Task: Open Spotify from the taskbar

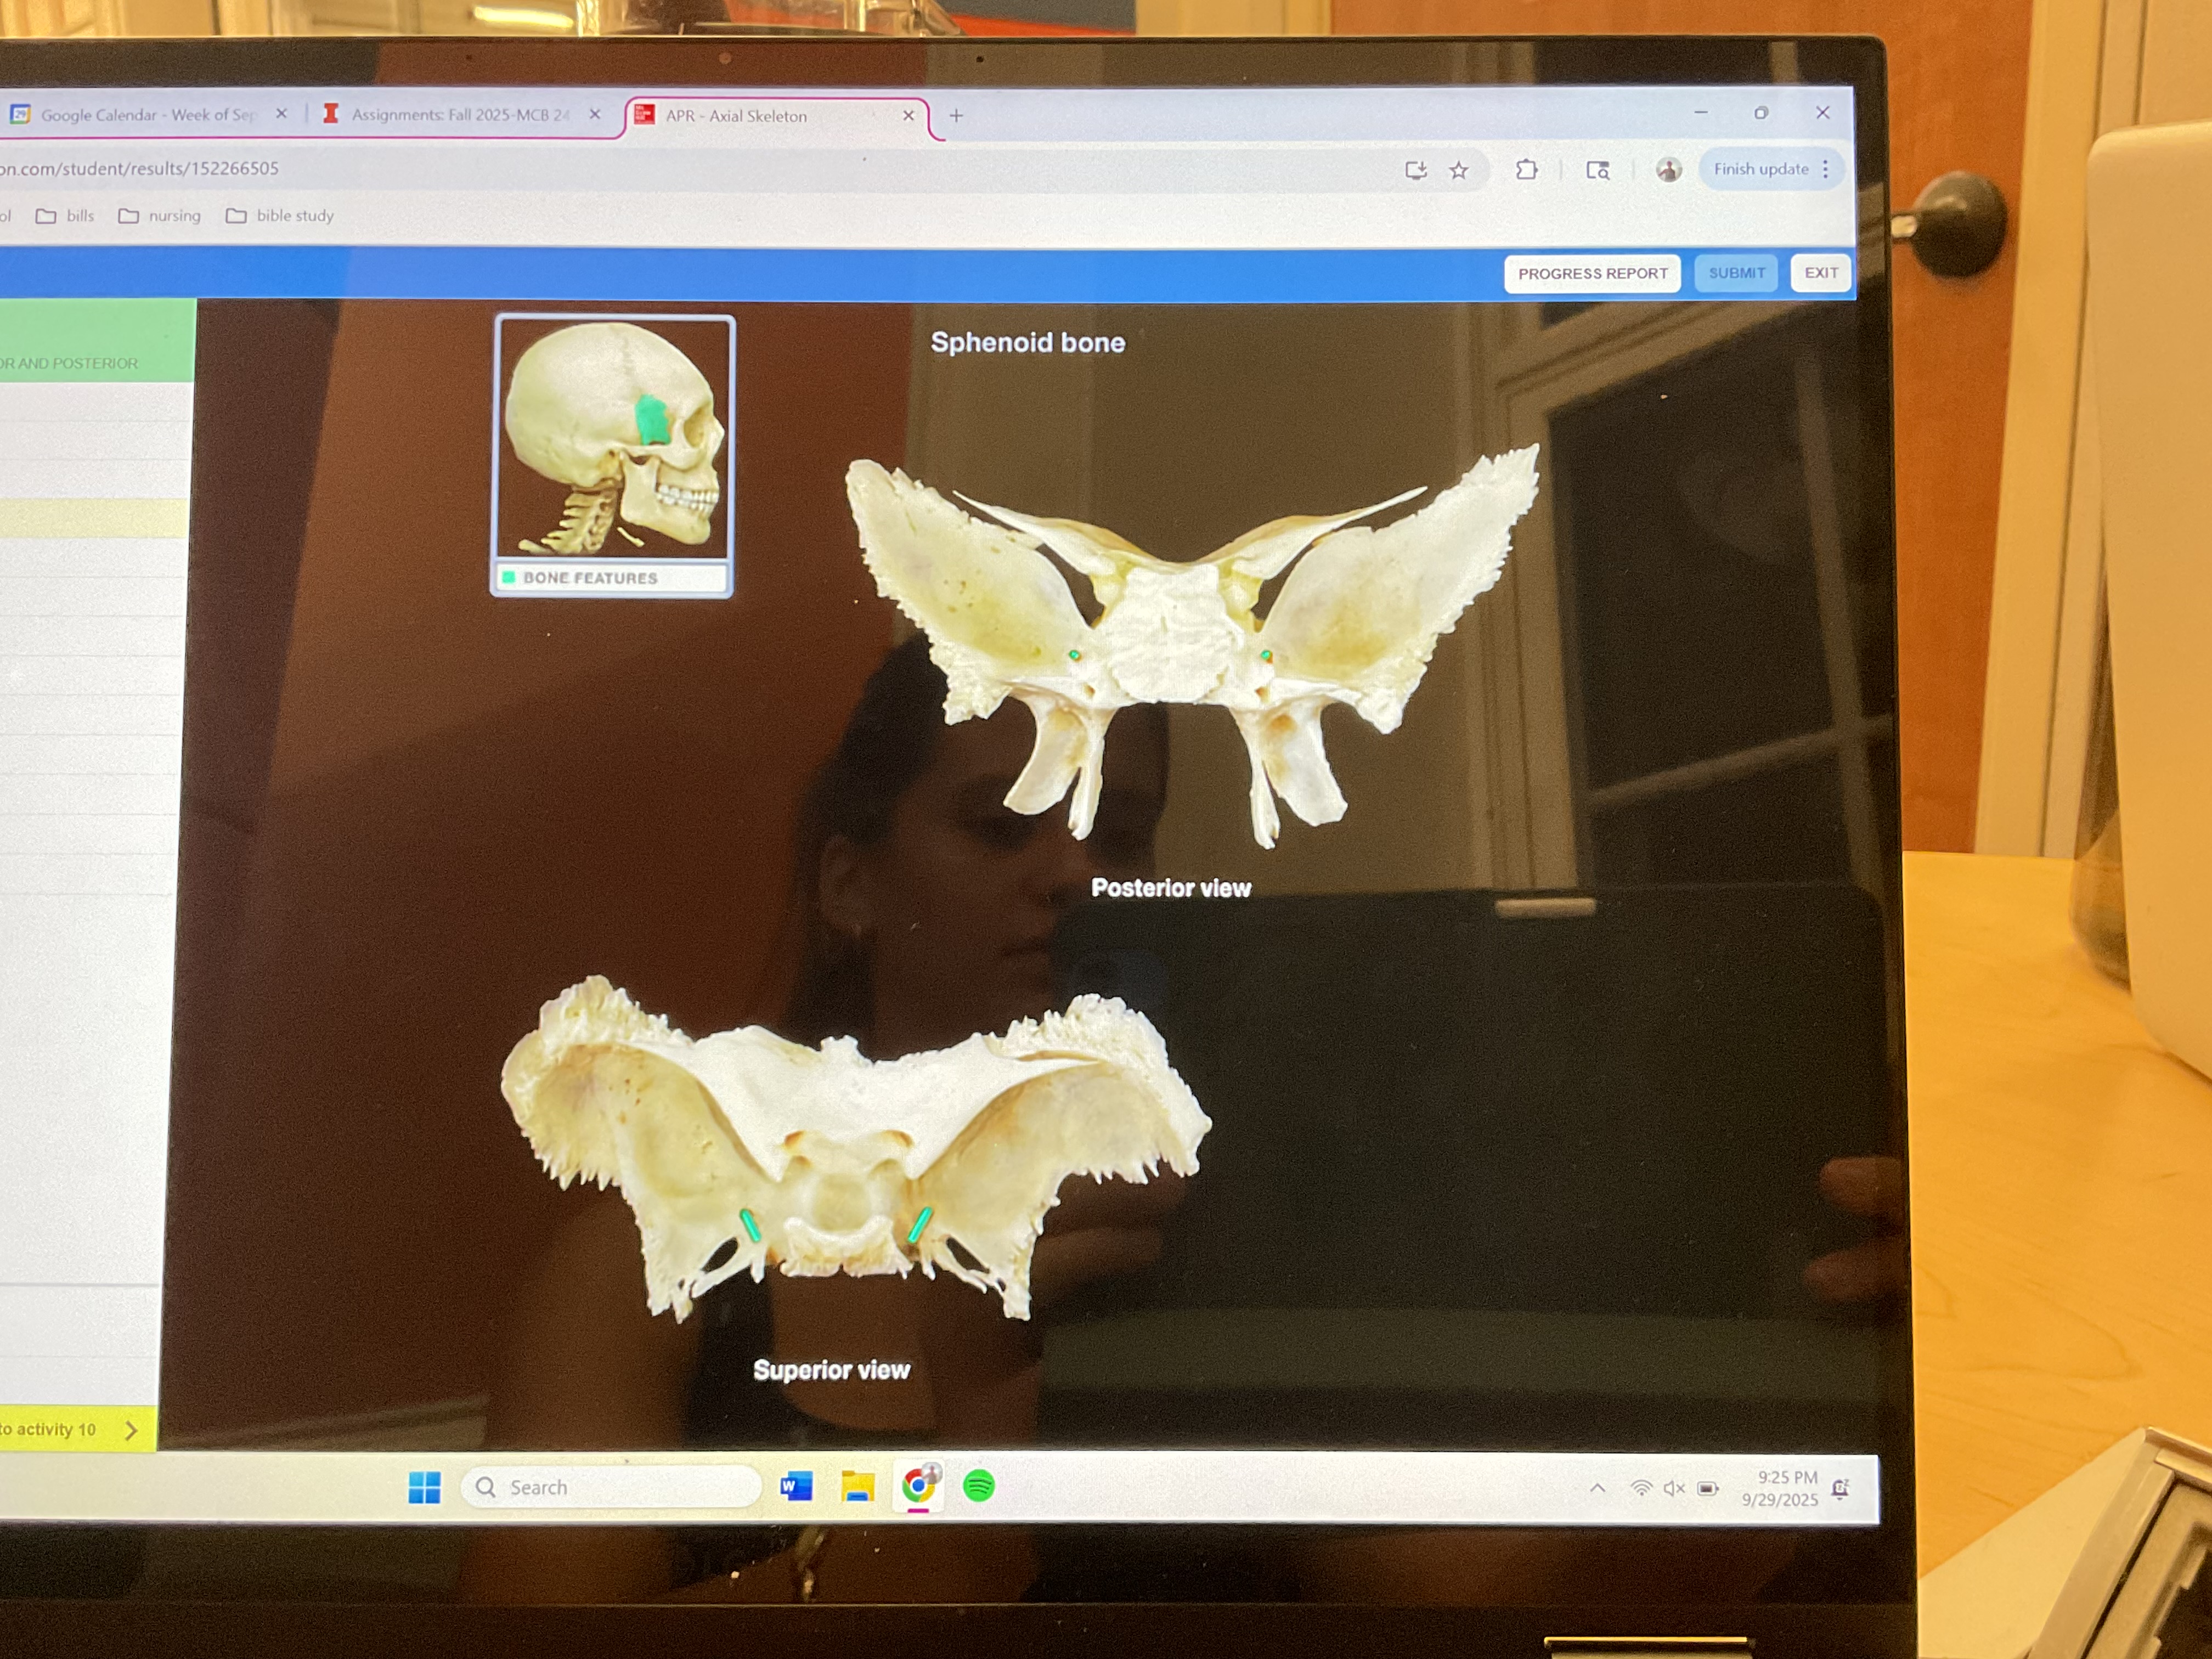Action: point(978,1486)
